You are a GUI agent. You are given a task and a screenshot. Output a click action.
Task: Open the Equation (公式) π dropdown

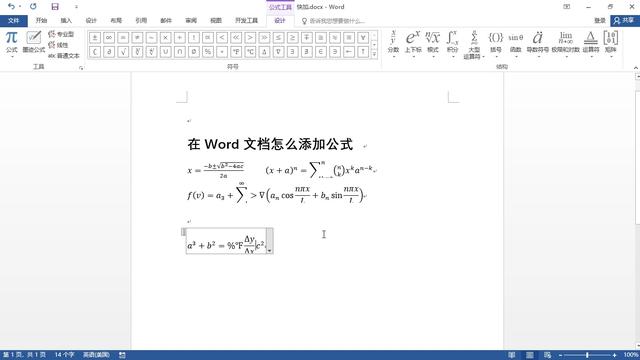11,43
